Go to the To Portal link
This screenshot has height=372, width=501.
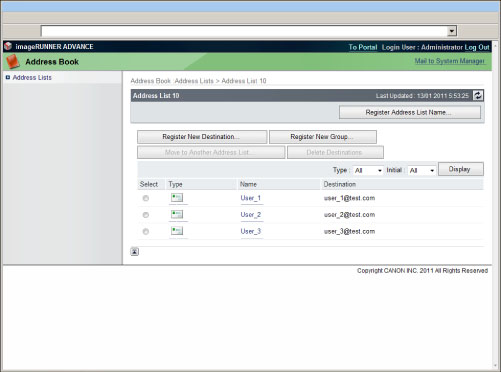point(363,47)
